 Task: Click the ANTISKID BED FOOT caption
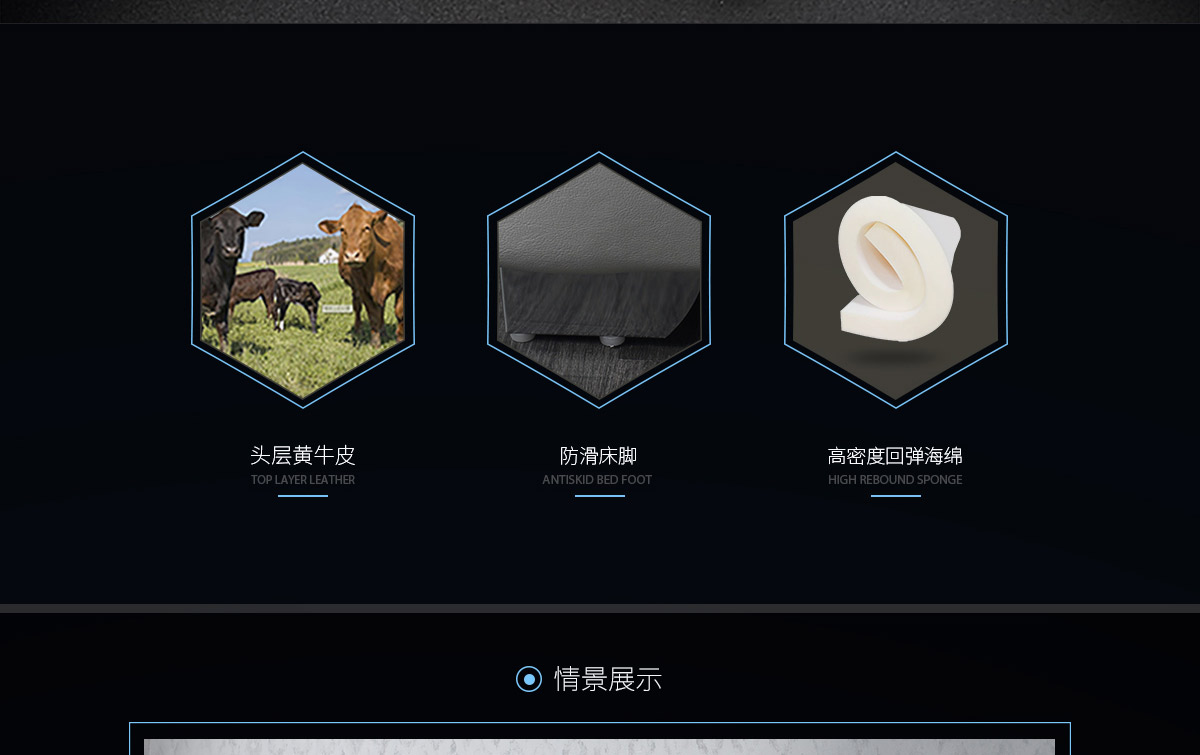tap(597, 480)
